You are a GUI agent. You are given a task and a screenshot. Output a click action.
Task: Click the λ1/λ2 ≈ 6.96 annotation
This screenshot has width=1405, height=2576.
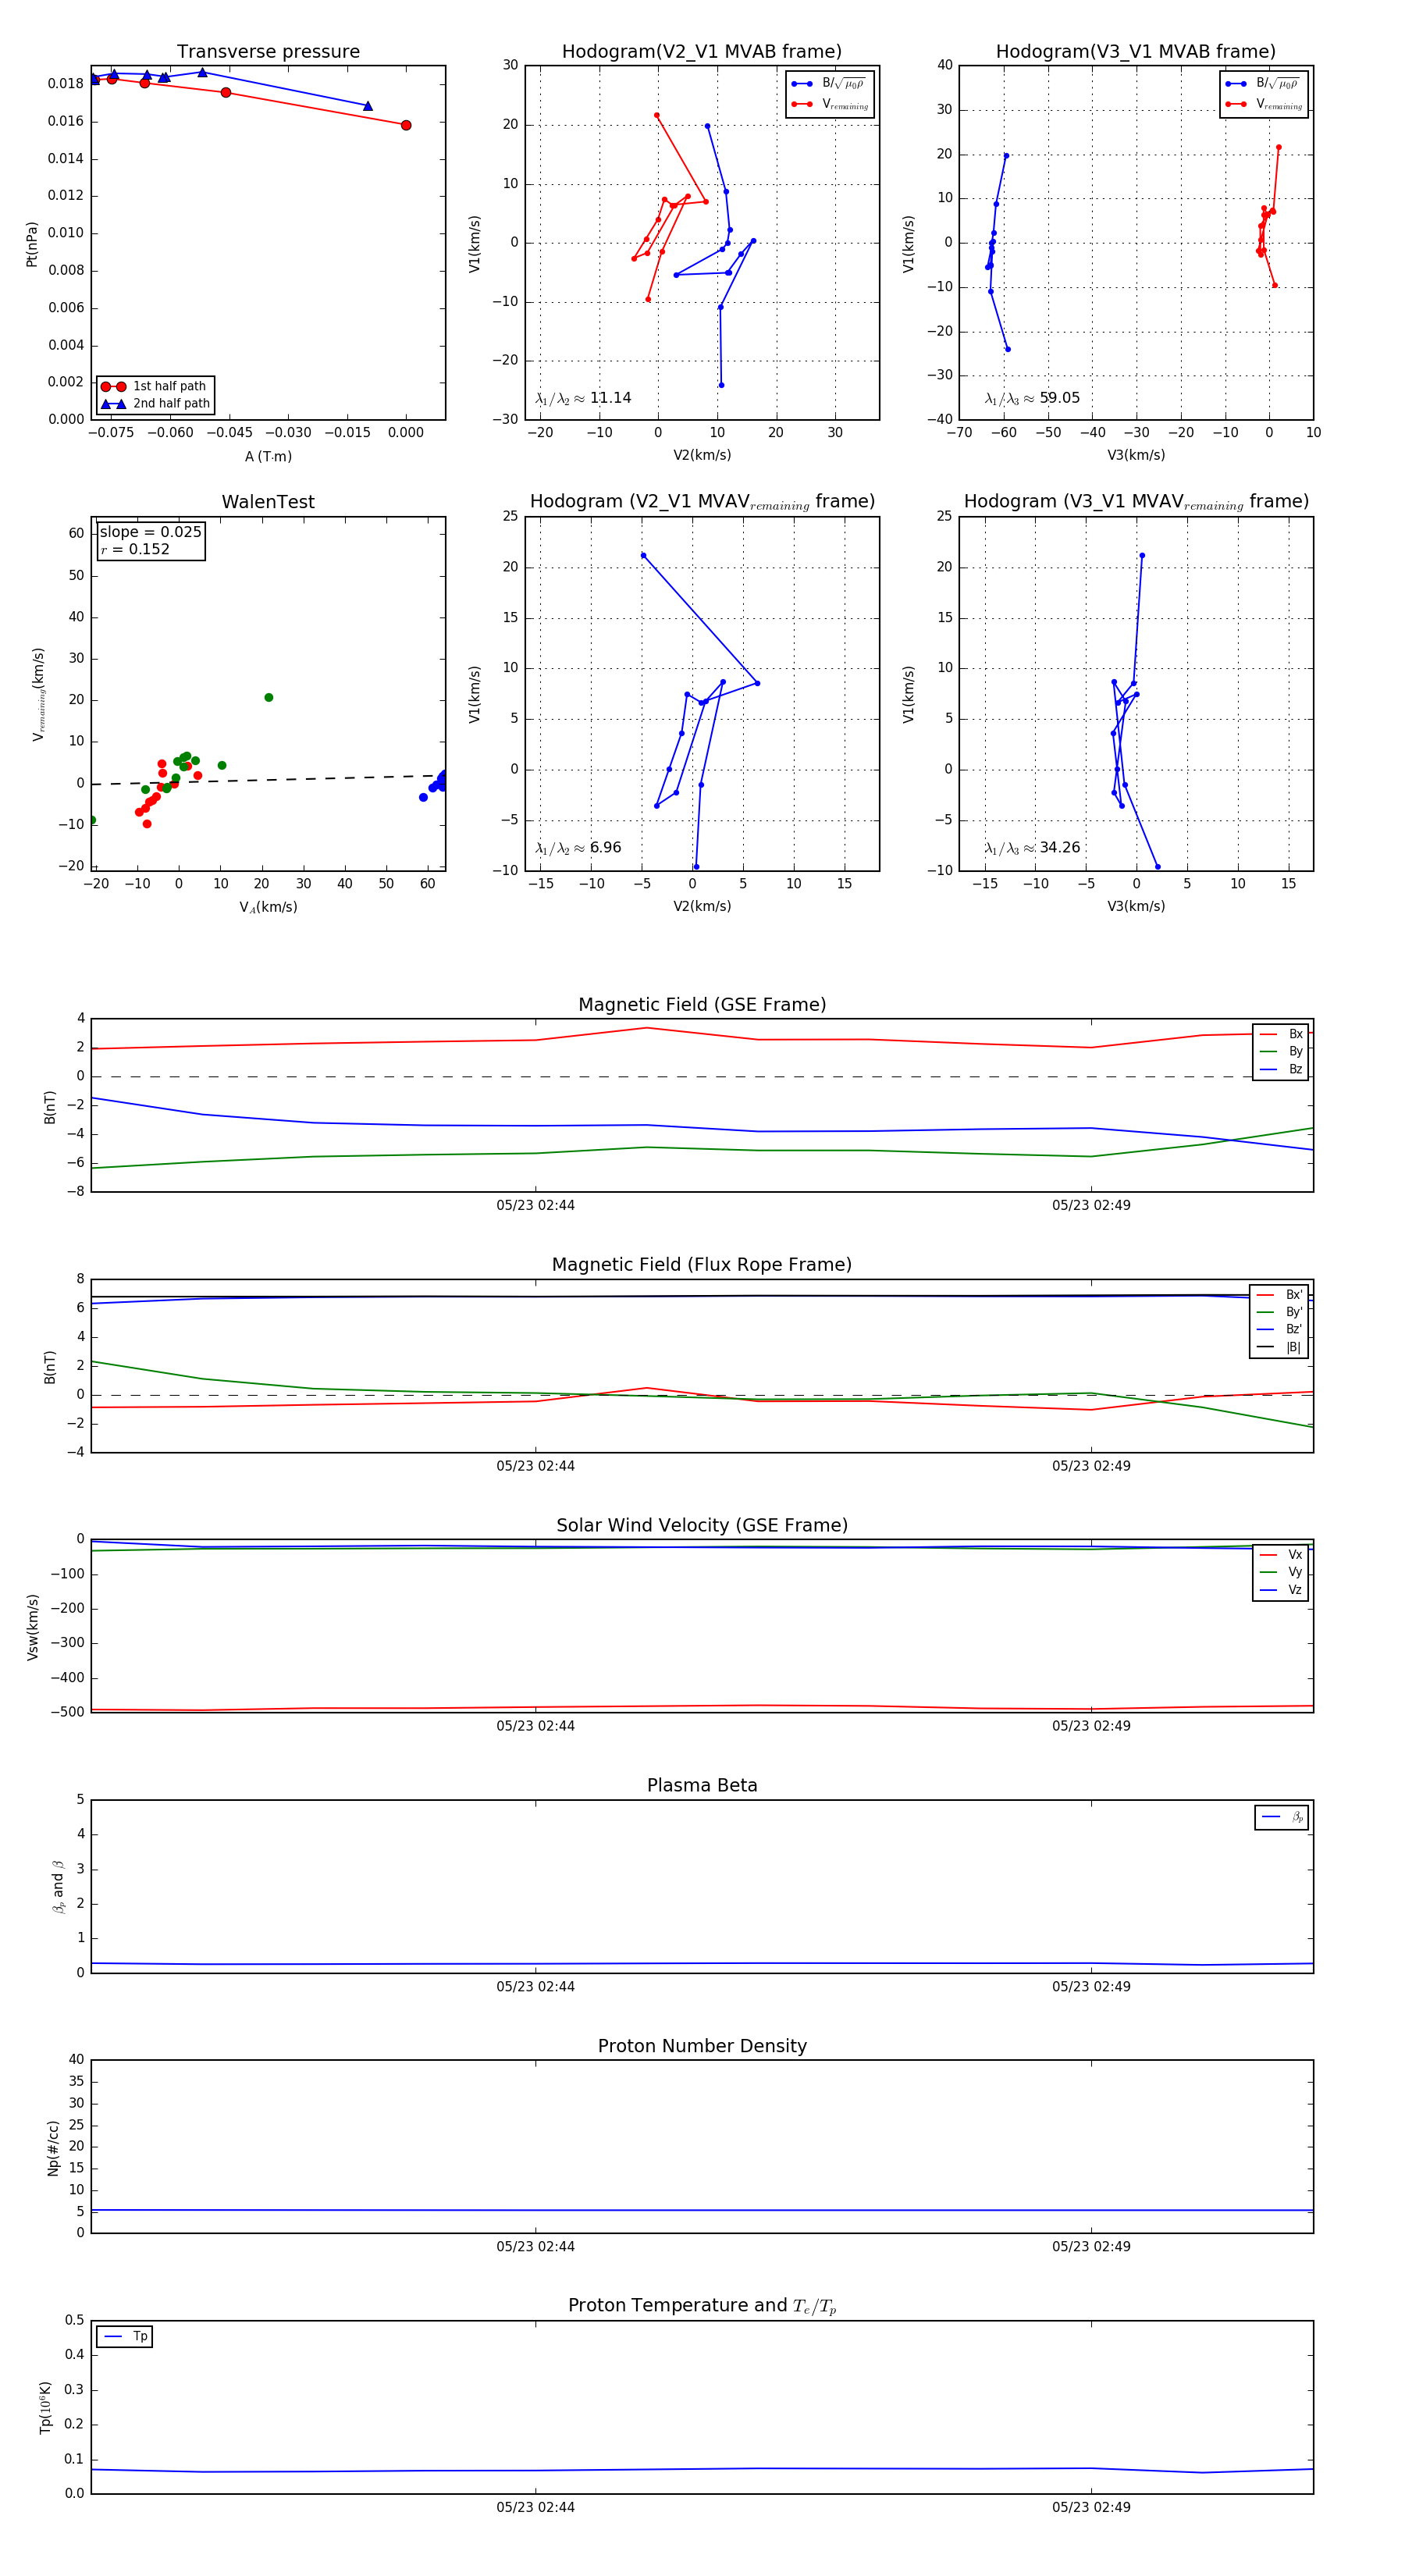[578, 848]
